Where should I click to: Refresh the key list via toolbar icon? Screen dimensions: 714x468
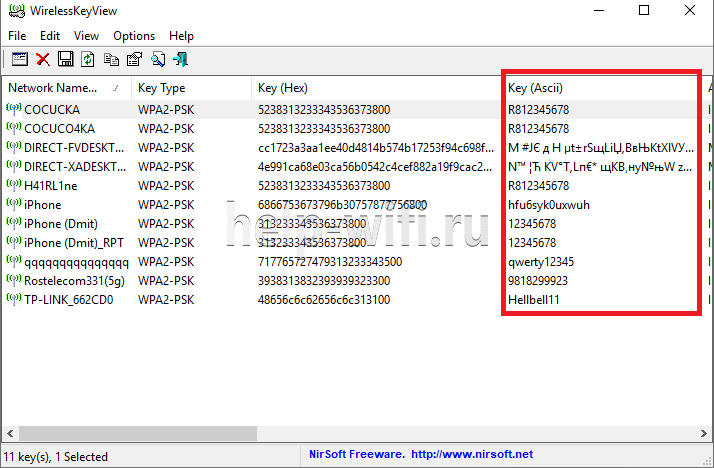(88, 59)
